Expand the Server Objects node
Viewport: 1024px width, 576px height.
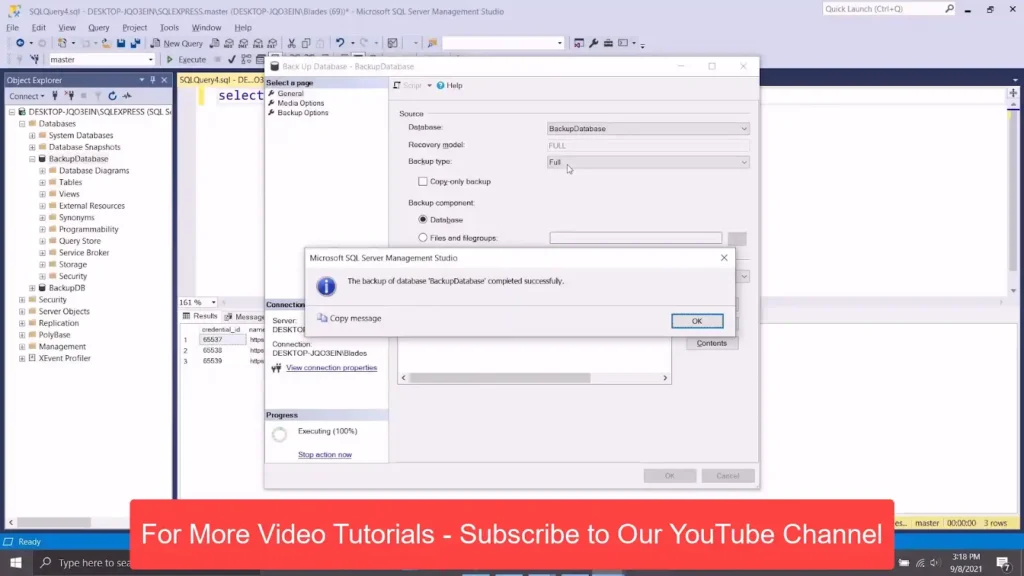coord(22,312)
